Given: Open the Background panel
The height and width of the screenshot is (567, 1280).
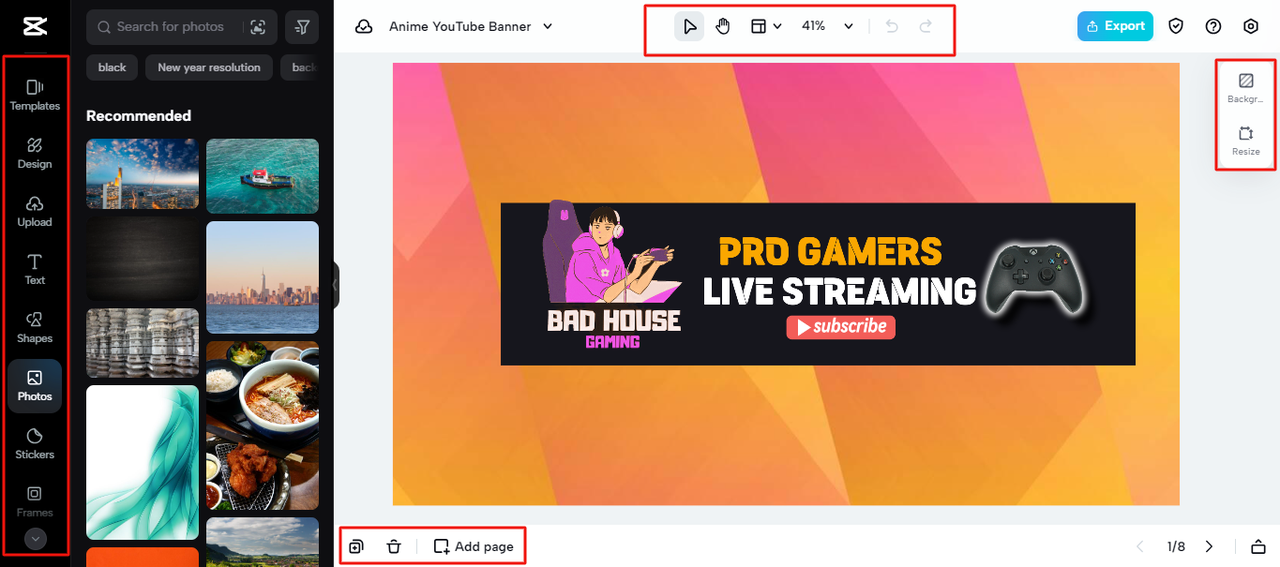Looking at the screenshot, I should [1246, 88].
